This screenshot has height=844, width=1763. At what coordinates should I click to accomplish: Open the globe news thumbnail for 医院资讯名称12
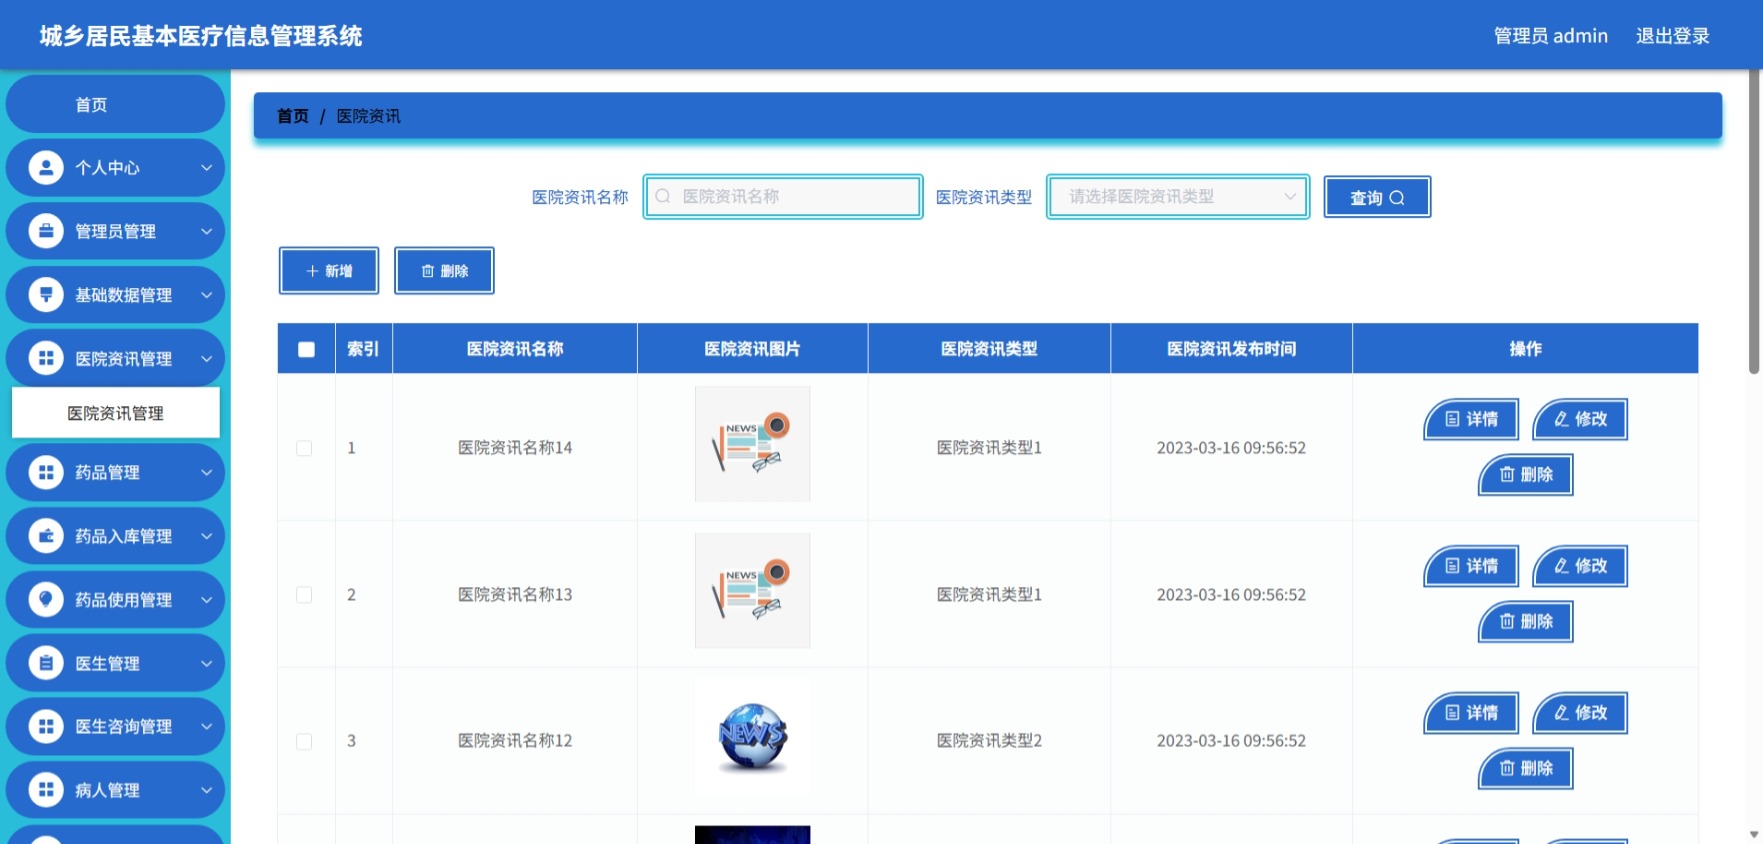(752, 738)
